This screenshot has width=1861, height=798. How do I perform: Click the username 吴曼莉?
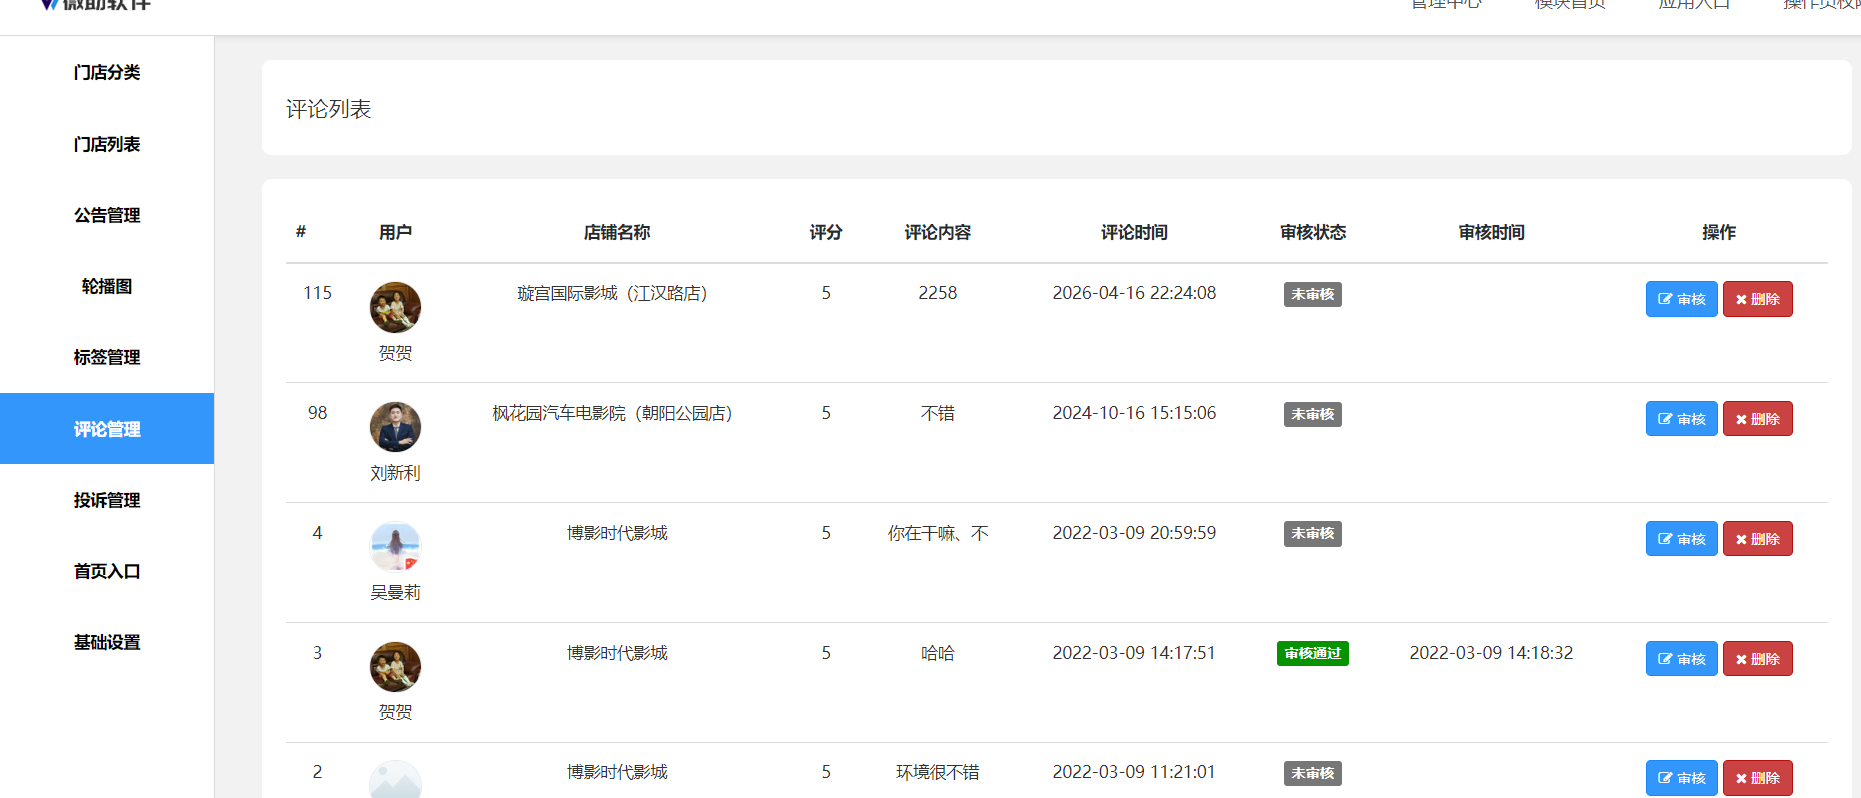[x=395, y=592]
